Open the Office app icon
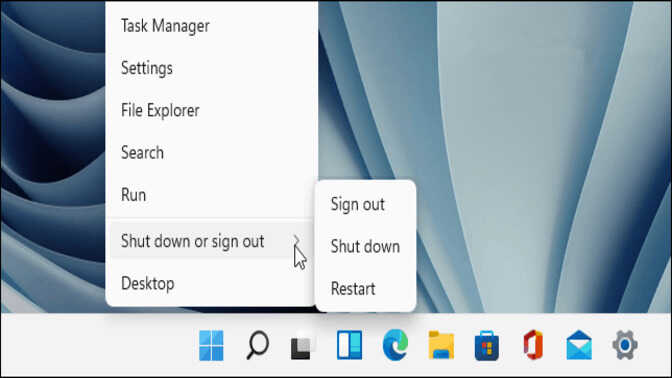The image size is (672, 378). (x=533, y=345)
